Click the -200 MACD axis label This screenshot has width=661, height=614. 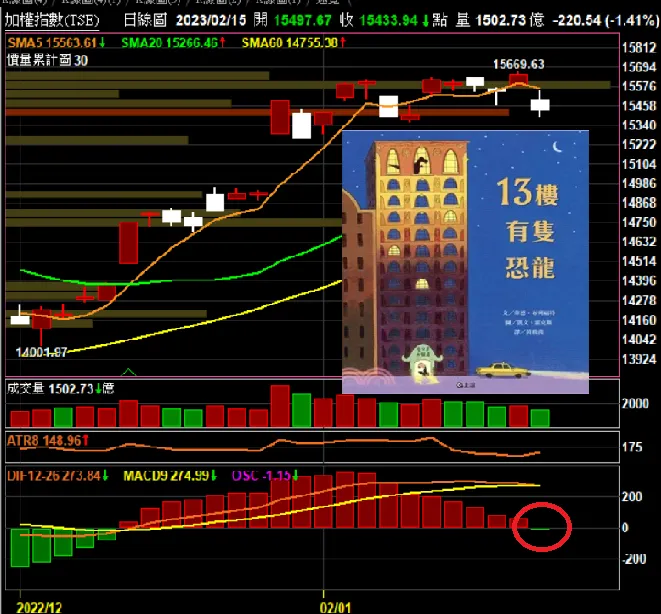(634, 559)
